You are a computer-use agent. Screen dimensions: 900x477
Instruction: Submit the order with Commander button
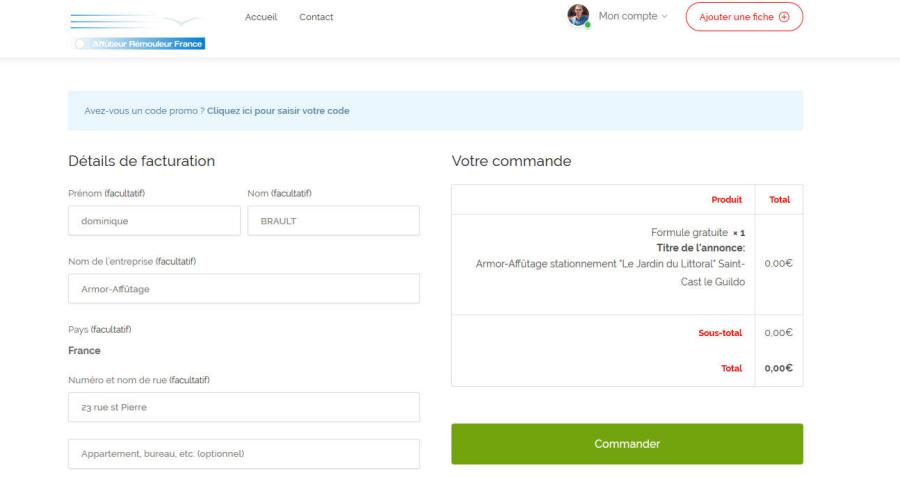coord(626,444)
